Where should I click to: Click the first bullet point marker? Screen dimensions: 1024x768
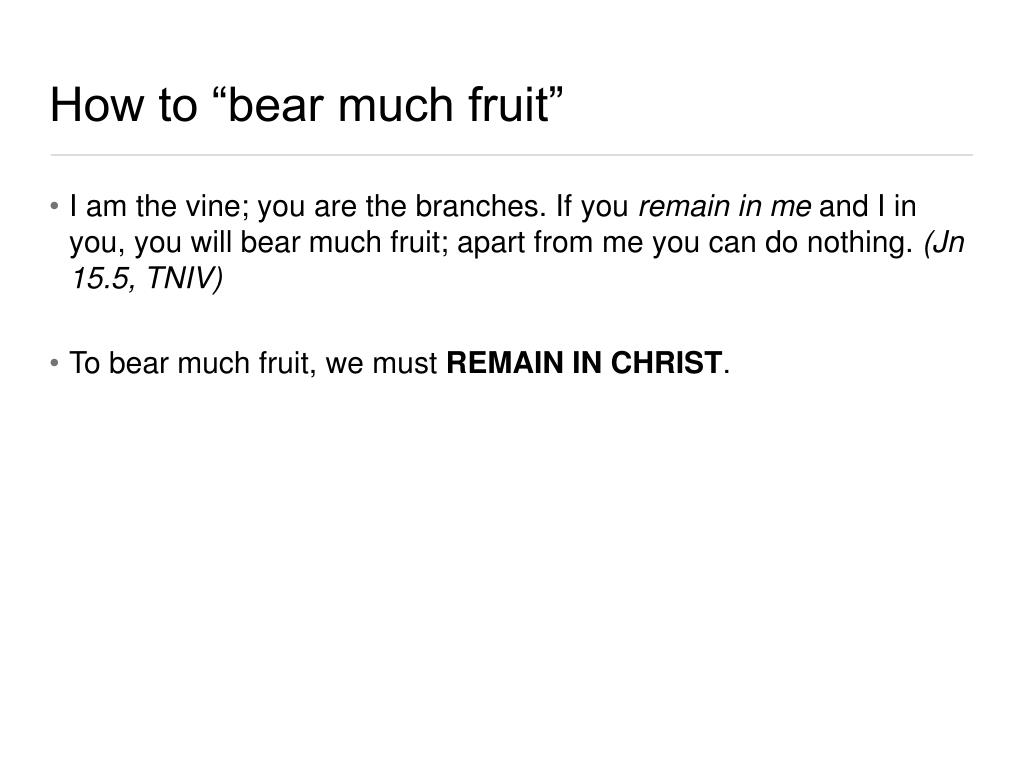(x=54, y=206)
